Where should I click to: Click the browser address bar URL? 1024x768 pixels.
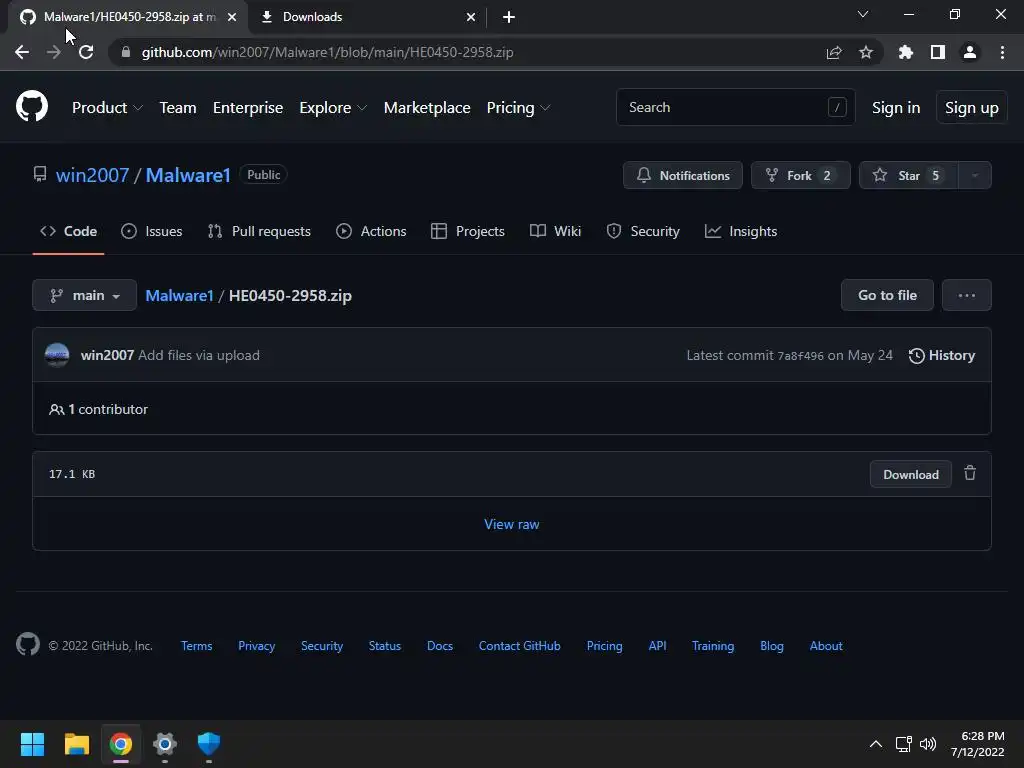click(327, 52)
